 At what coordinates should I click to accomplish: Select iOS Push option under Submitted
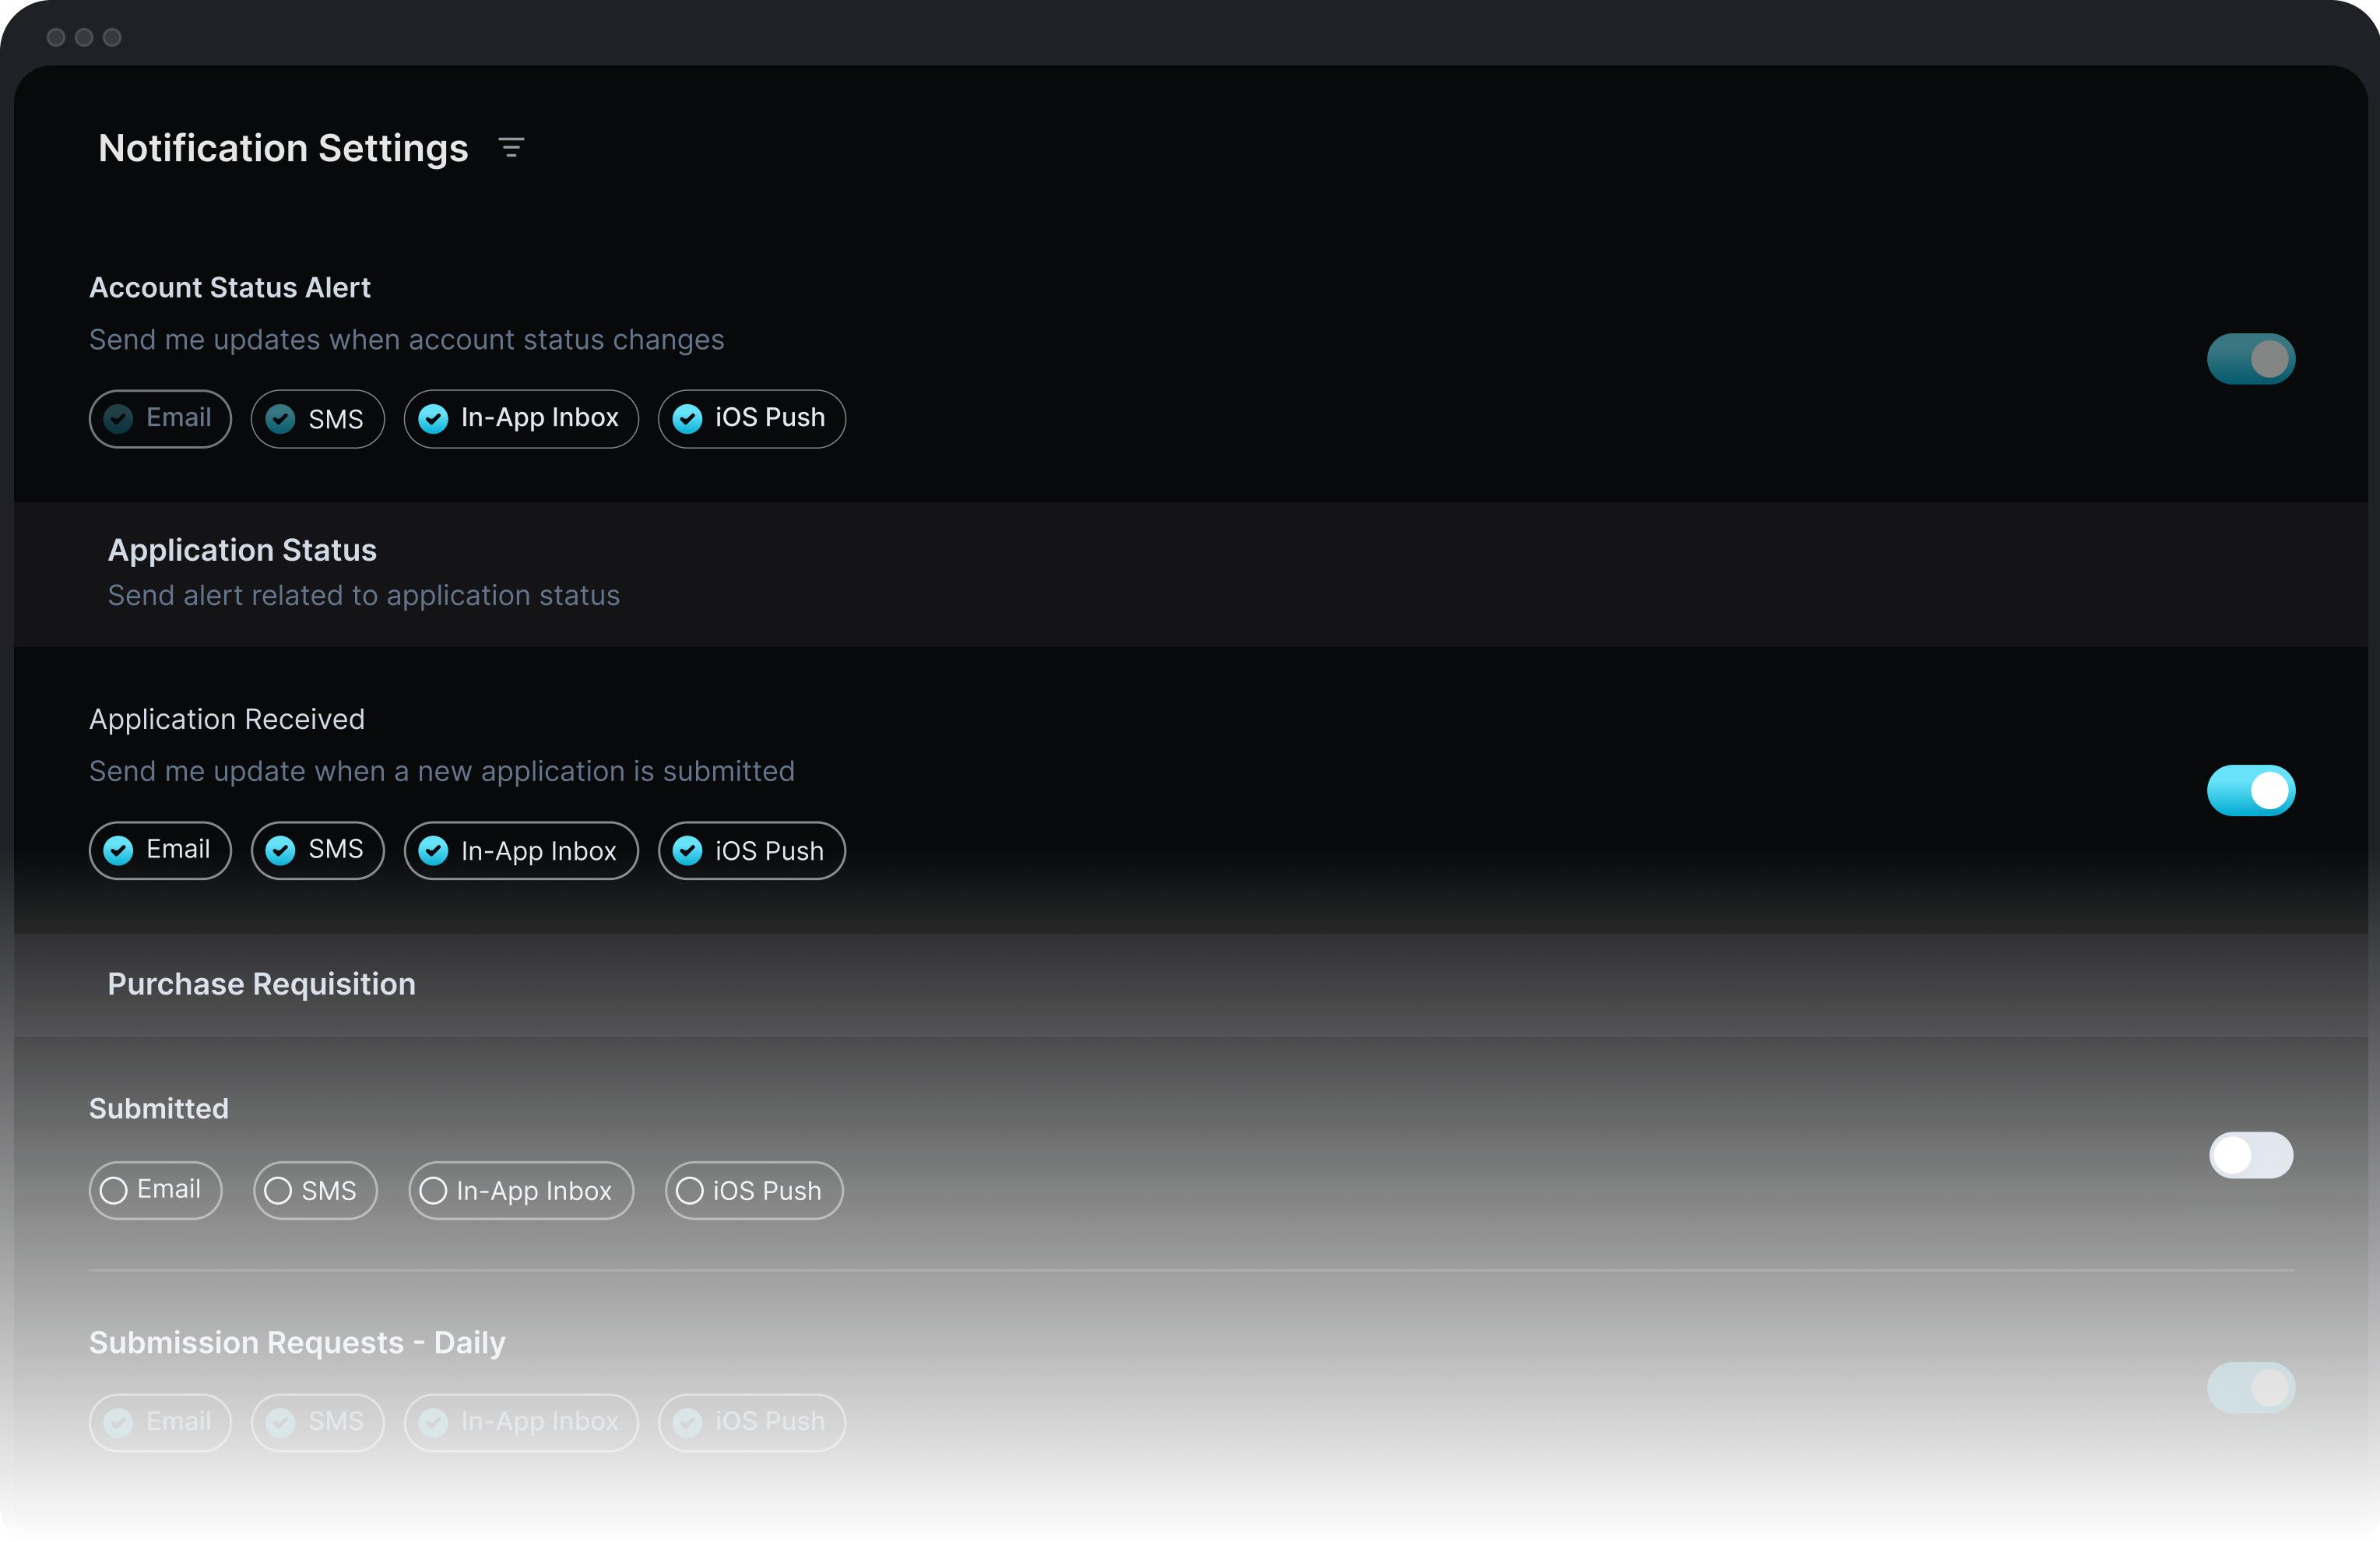[x=754, y=1190]
